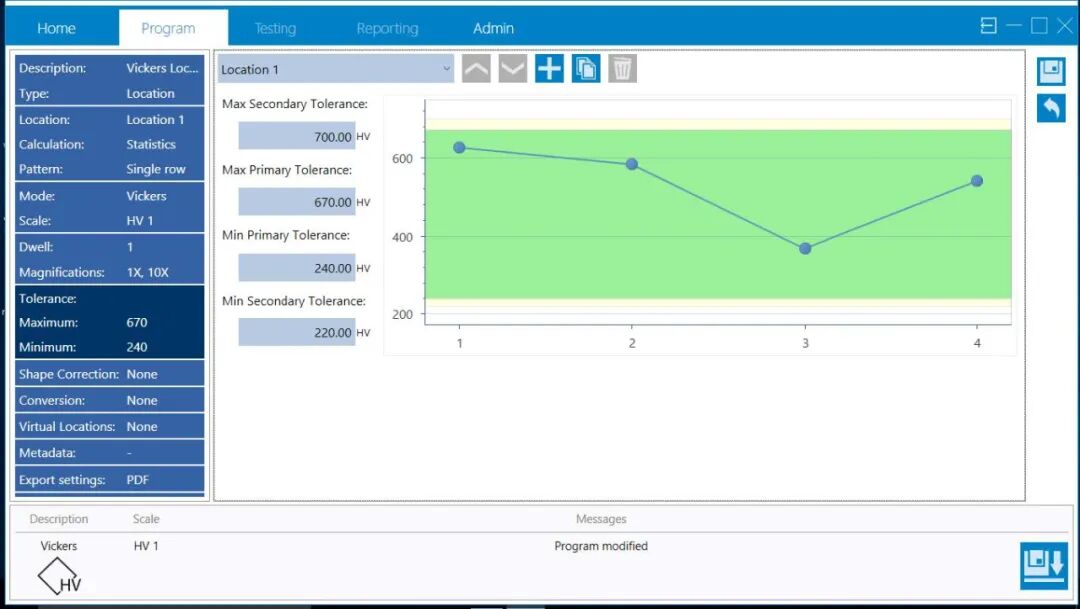Save program with floppy disk icon

[1051, 72]
